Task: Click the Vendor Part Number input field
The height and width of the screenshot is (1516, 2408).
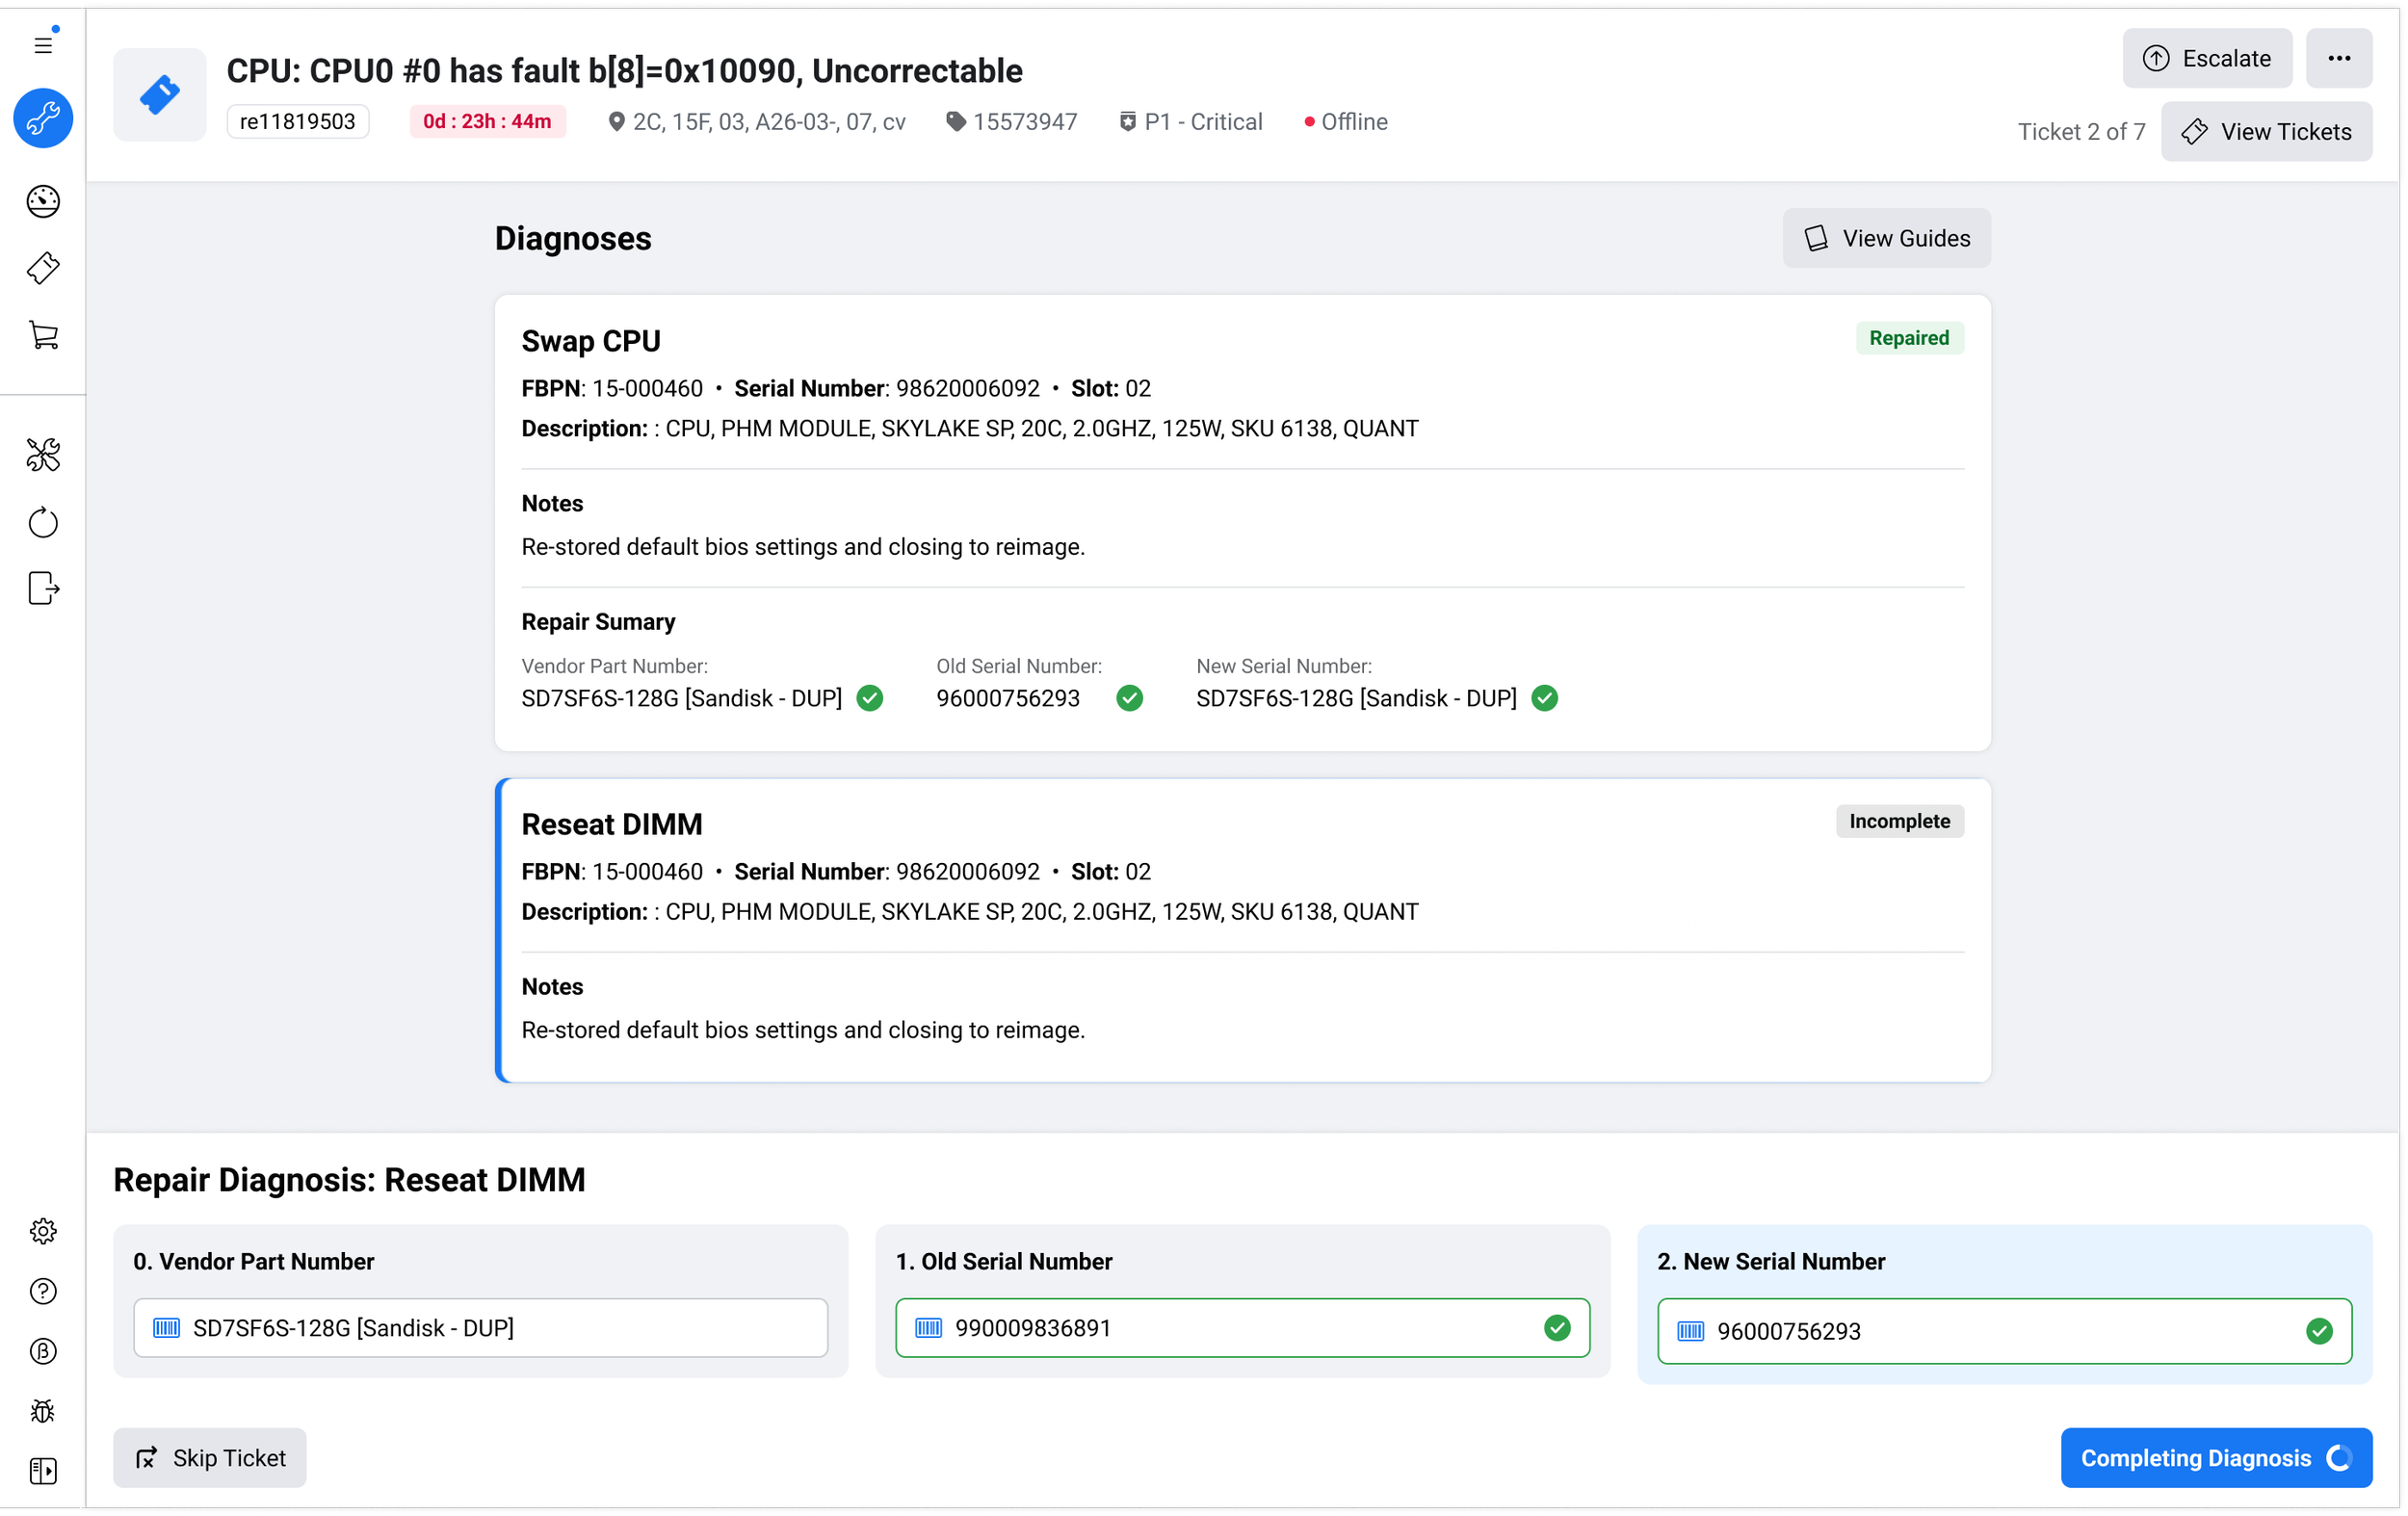Action: (x=480, y=1328)
